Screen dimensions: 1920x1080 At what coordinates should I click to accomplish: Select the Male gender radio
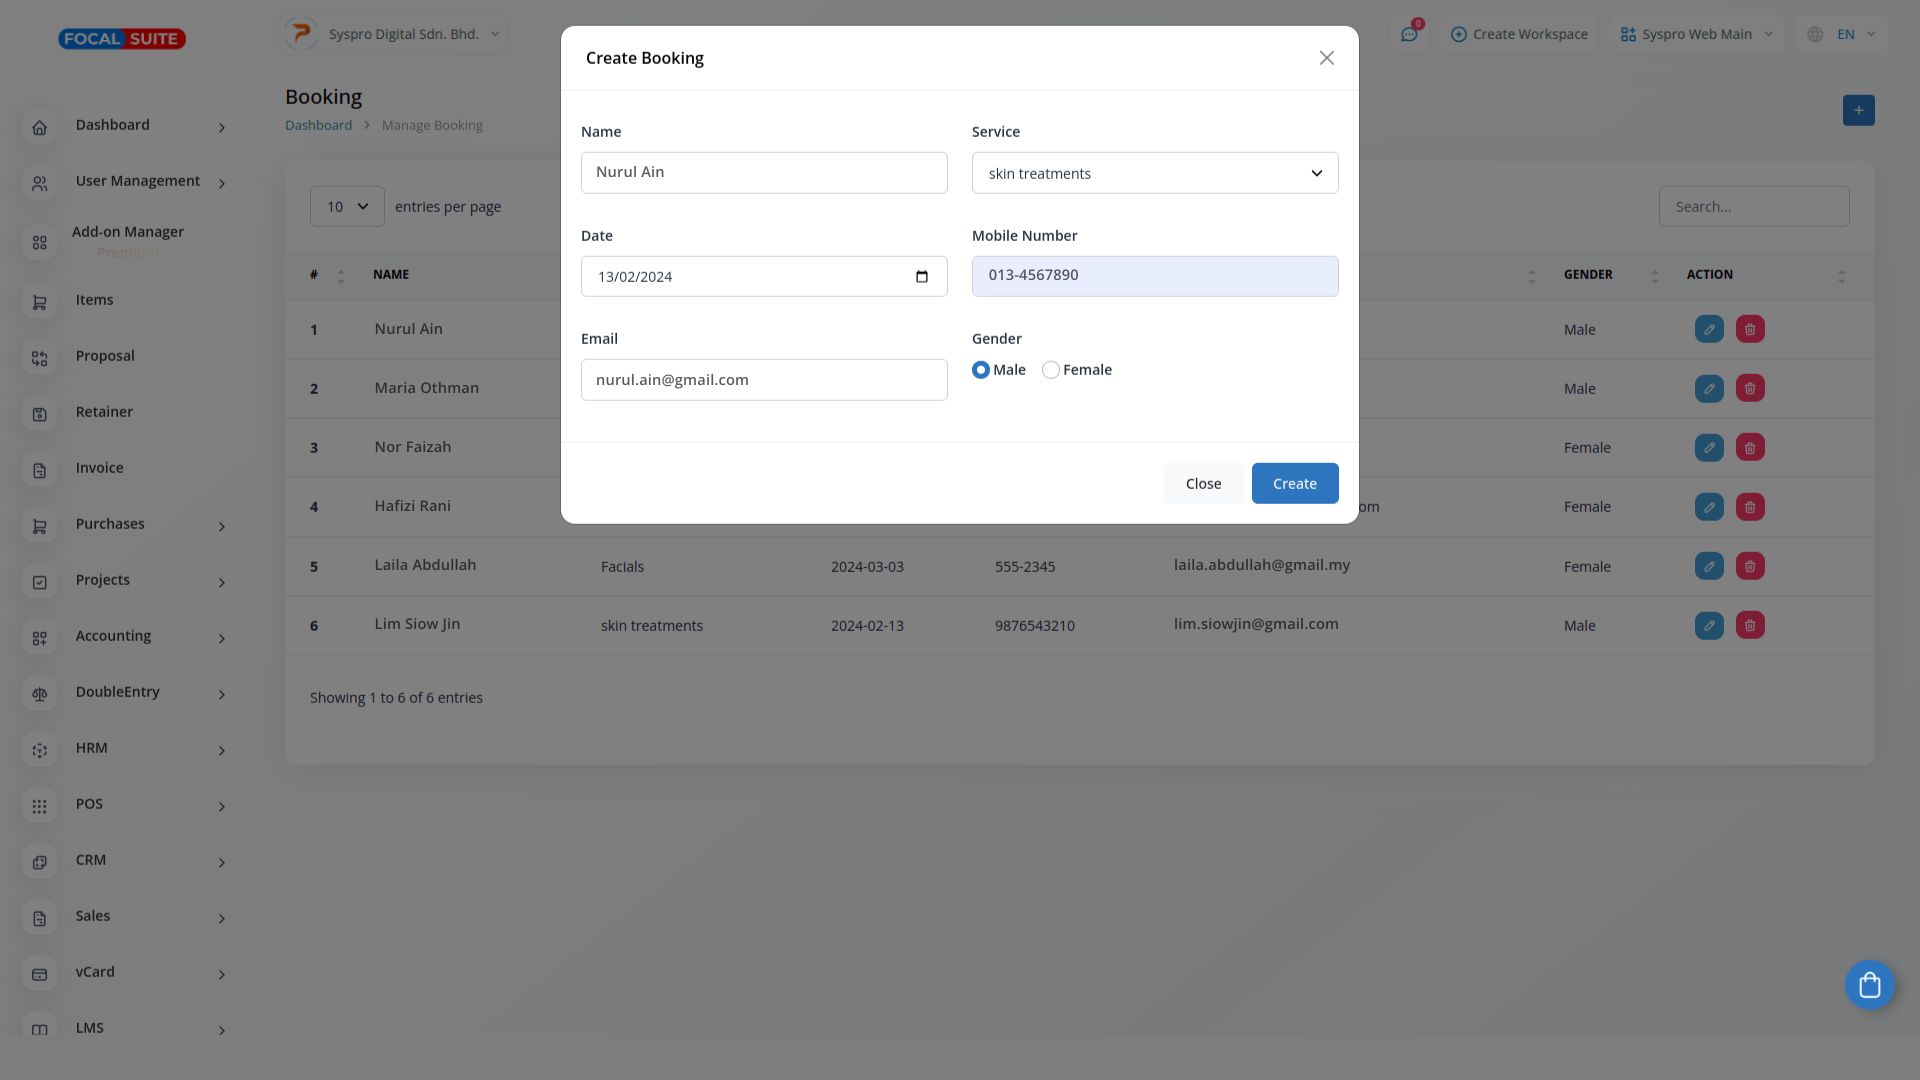click(x=981, y=370)
